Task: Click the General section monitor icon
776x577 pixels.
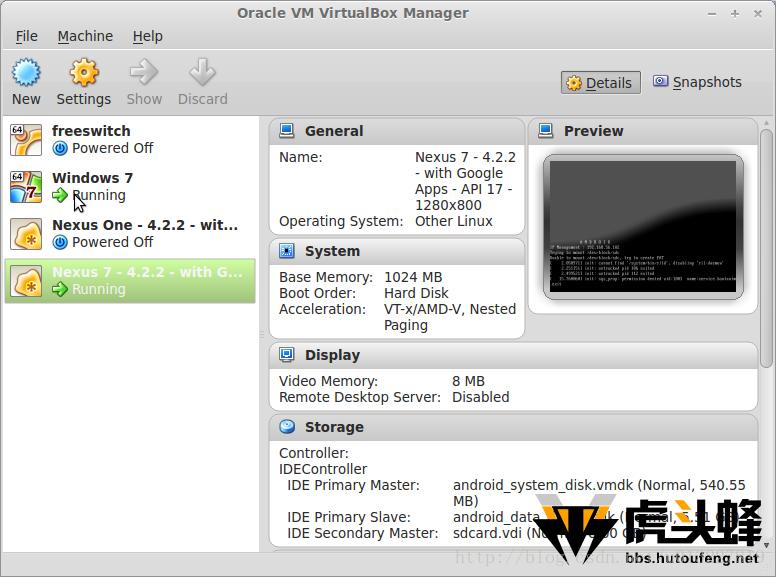Action: pos(287,131)
